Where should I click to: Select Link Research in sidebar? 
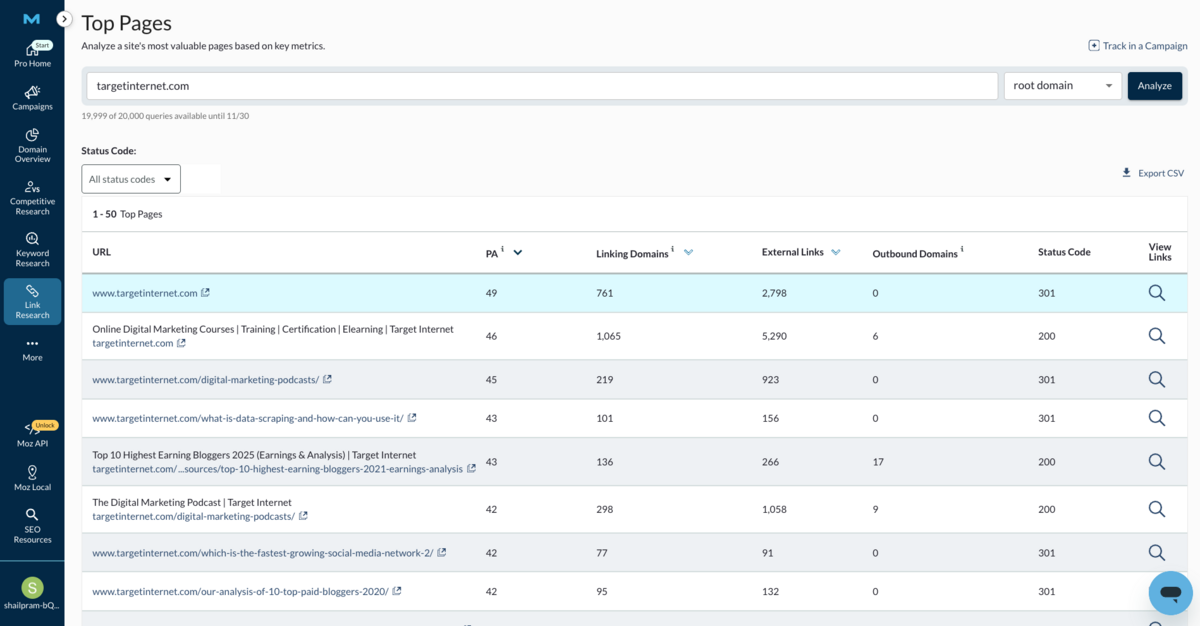pyautogui.click(x=32, y=302)
